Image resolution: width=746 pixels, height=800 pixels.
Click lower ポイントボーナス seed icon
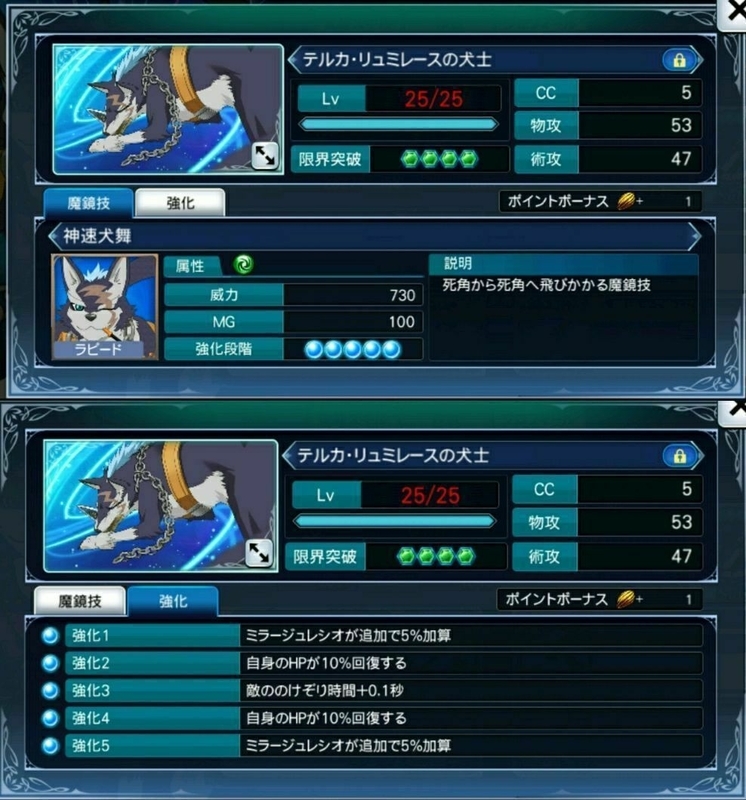point(626,599)
